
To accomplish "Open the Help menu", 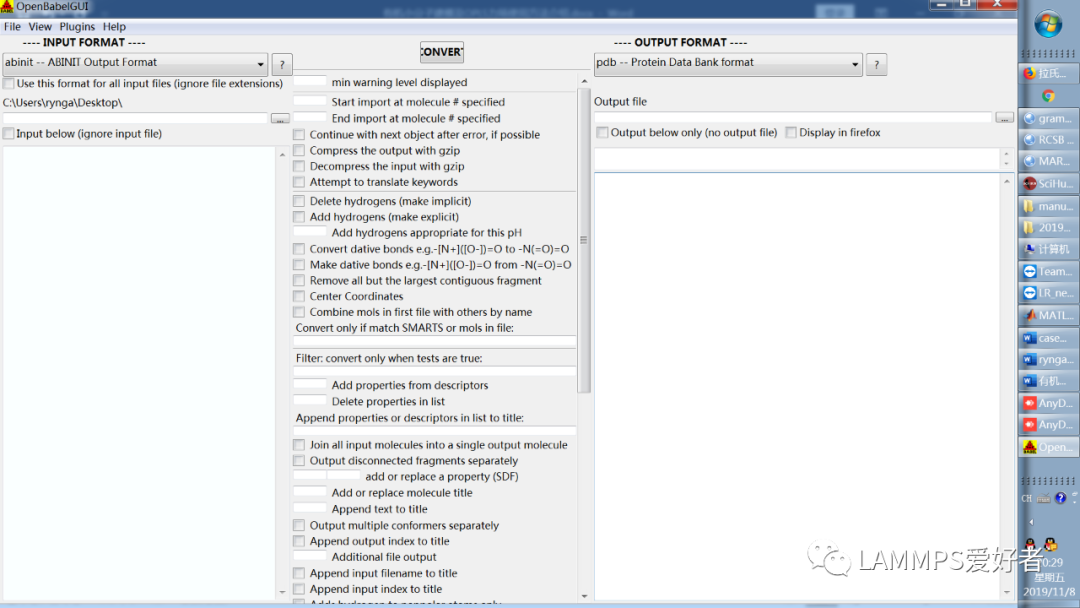I will (114, 27).
